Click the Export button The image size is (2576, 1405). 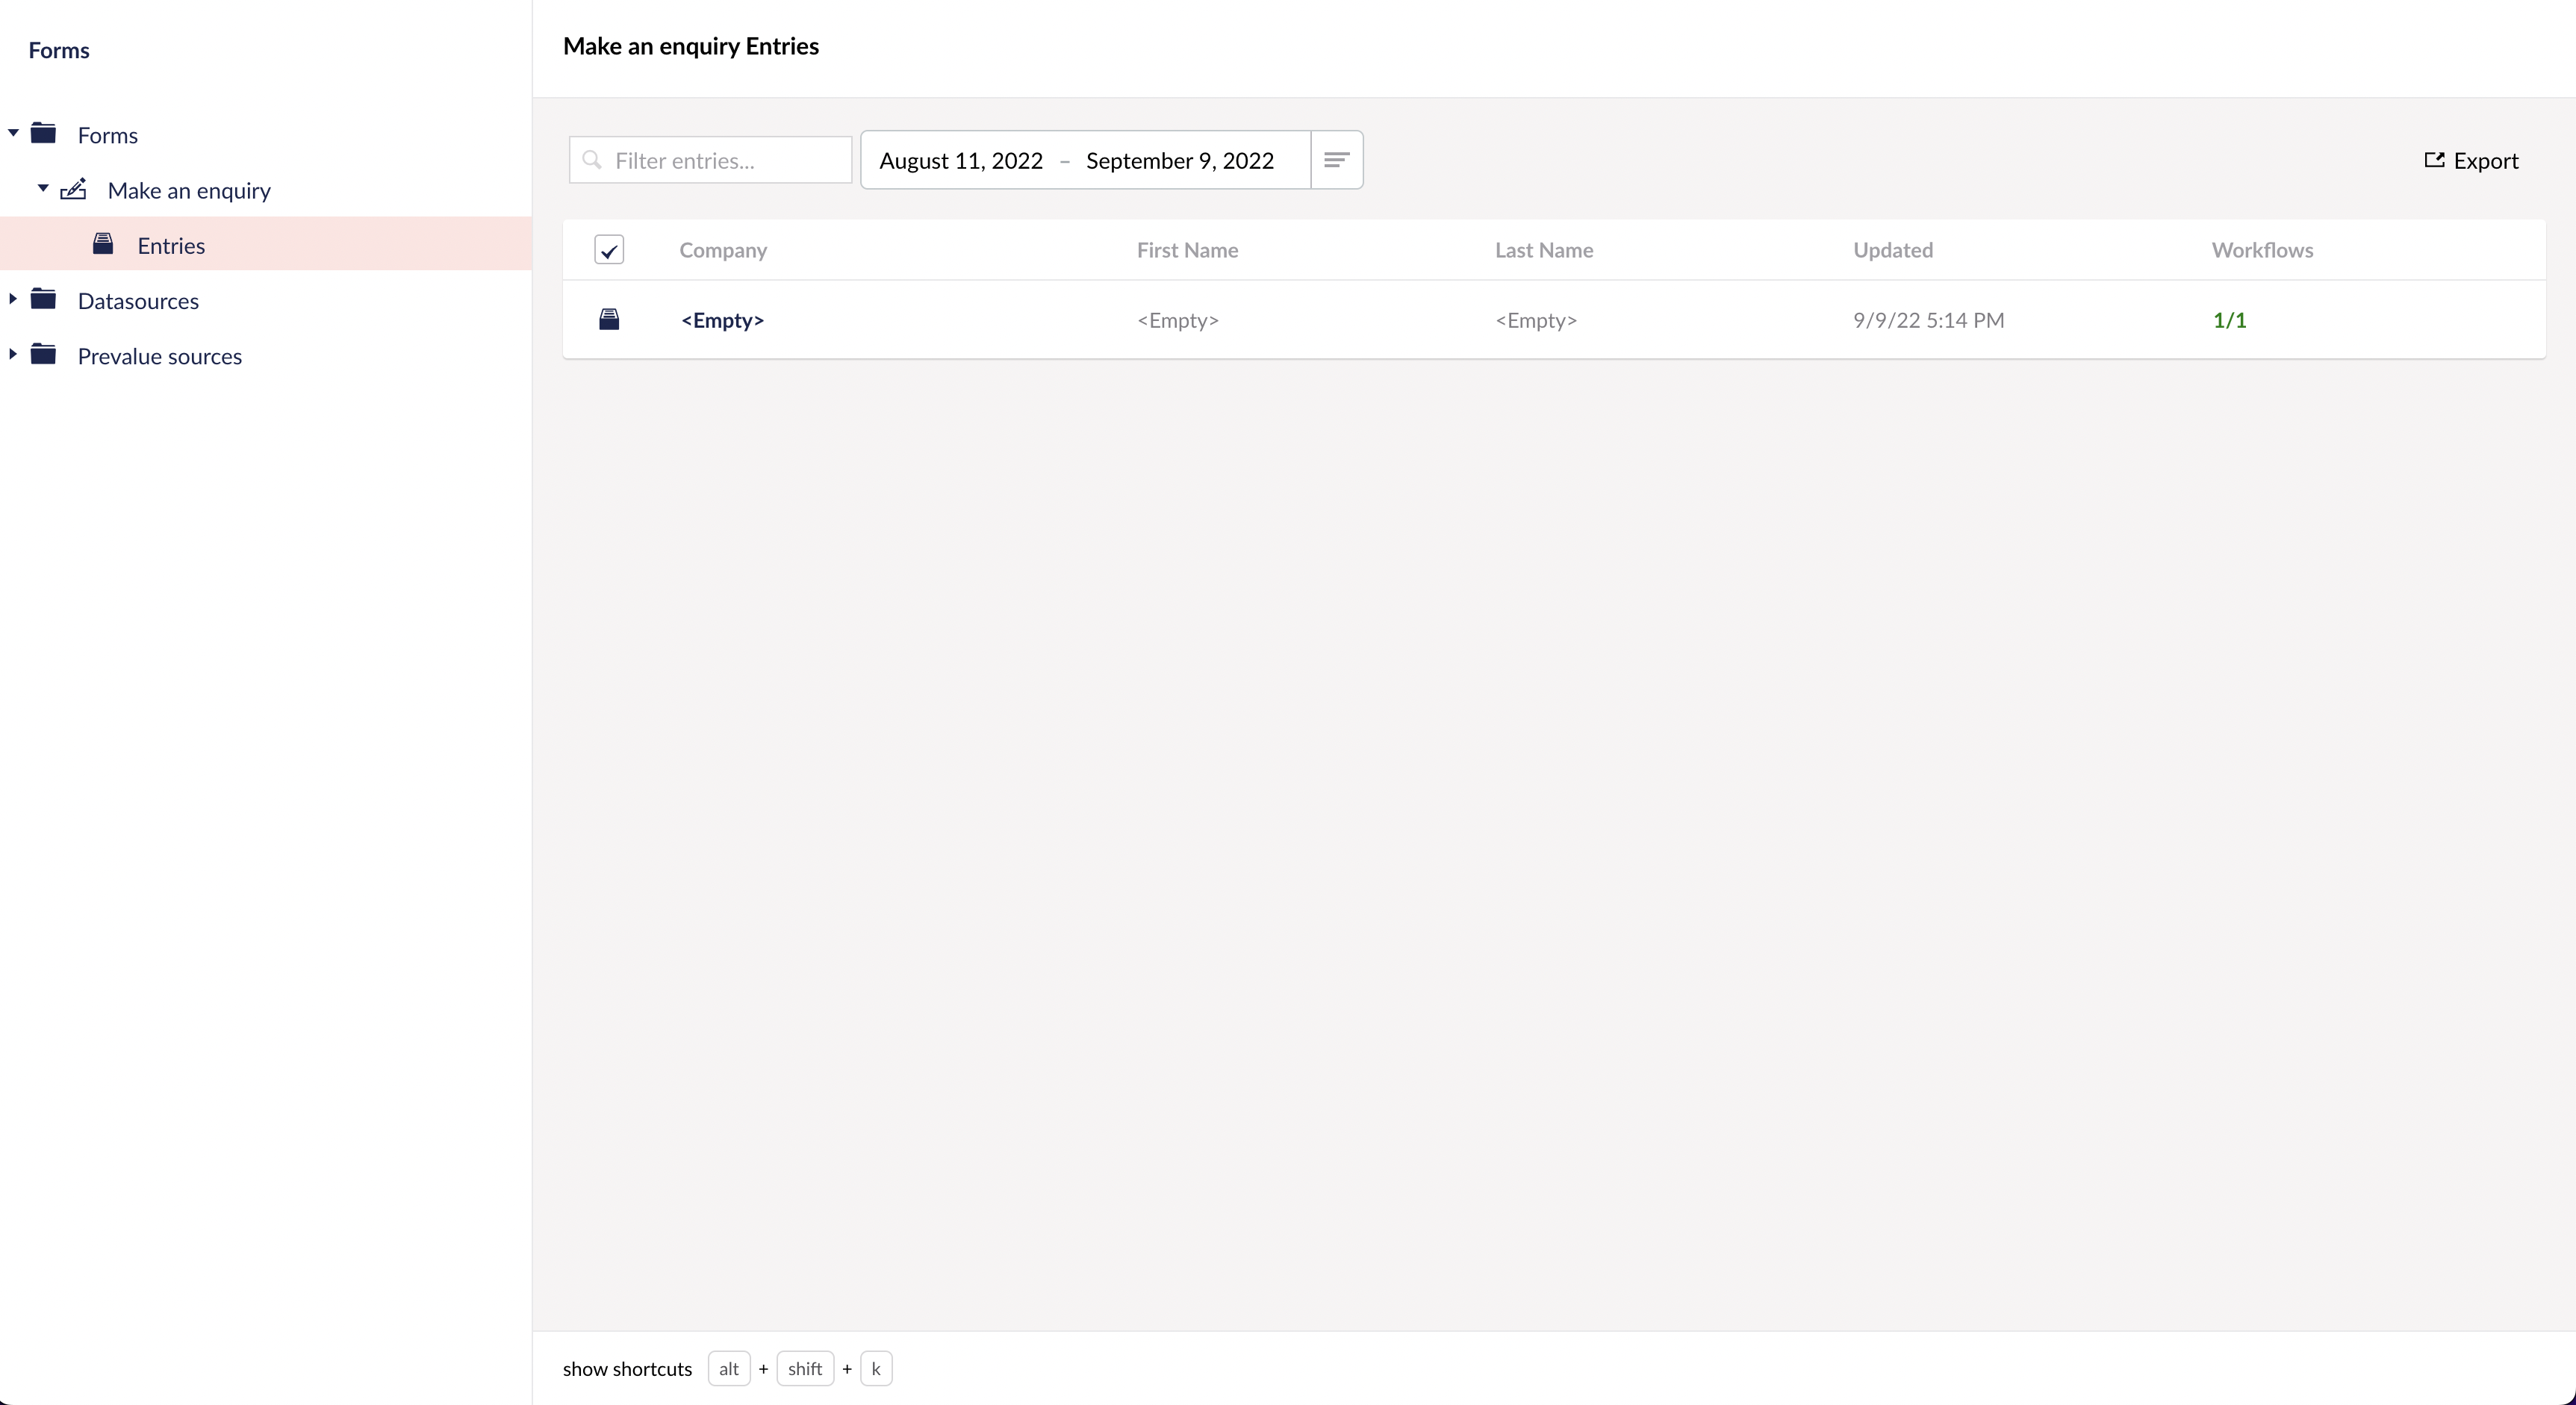coord(2471,161)
